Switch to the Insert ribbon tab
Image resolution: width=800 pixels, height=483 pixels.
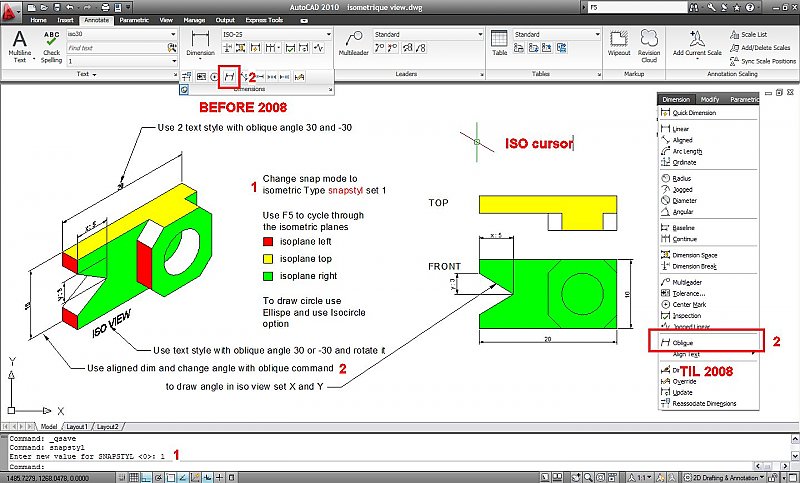(65, 20)
